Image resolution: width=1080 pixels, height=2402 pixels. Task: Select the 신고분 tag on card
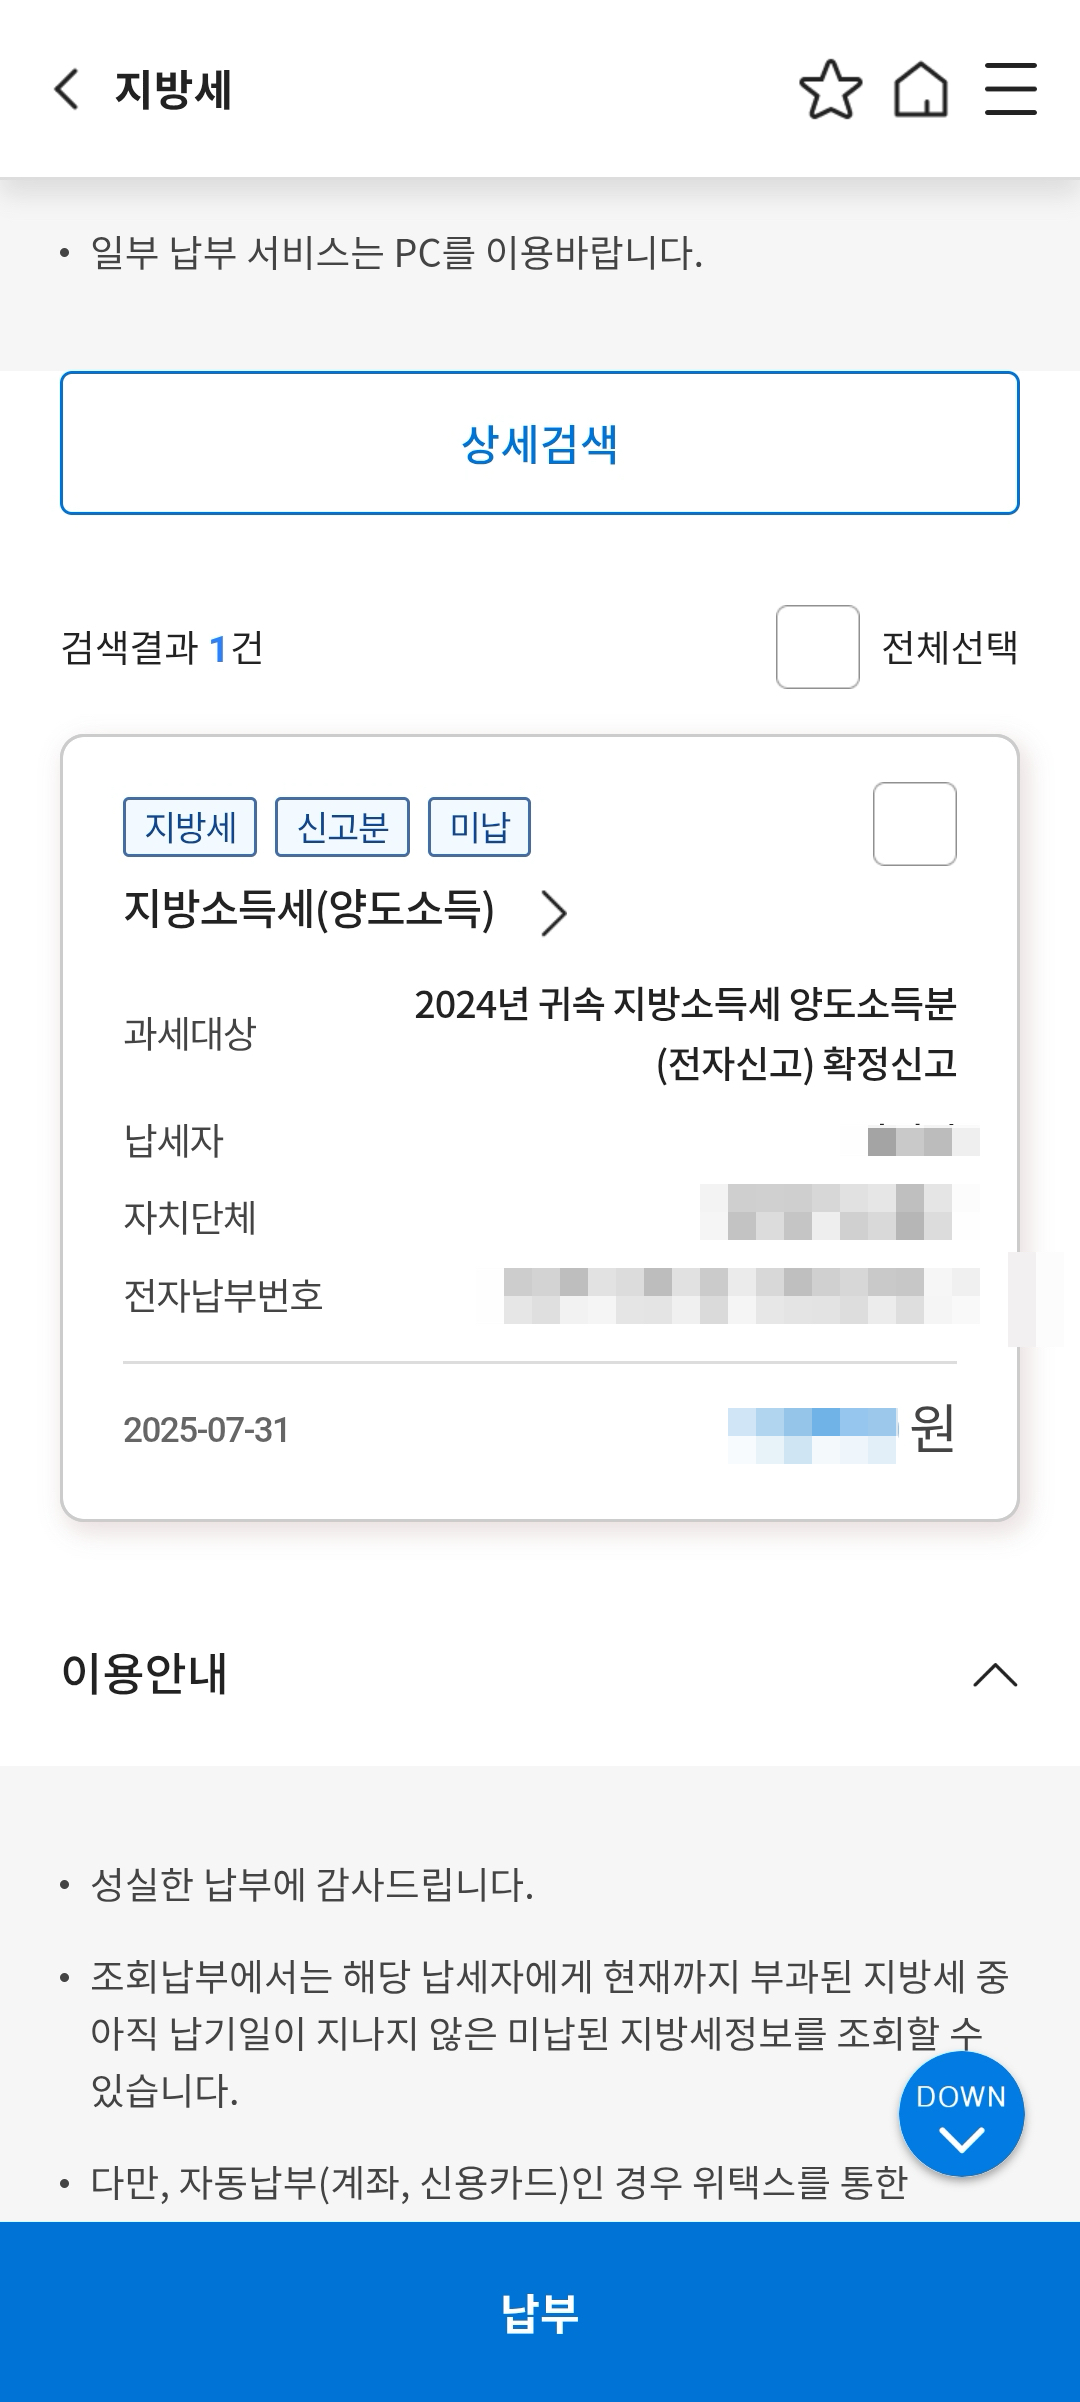[x=342, y=827]
